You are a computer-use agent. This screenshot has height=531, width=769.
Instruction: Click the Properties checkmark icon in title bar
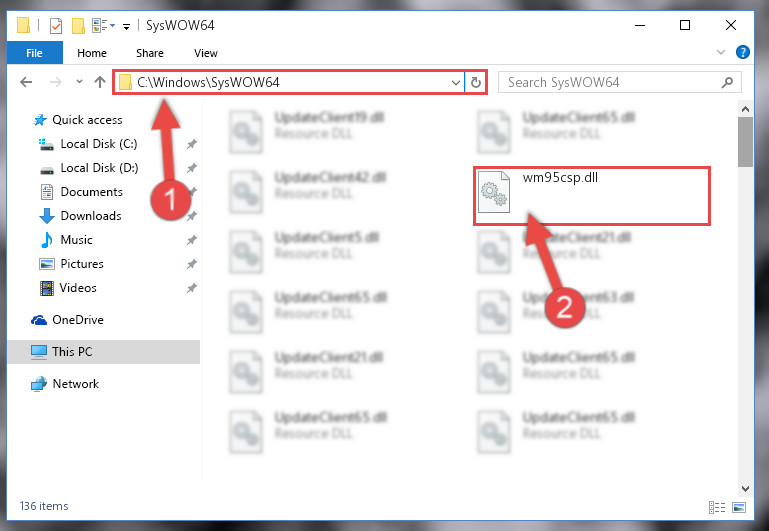pyautogui.click(x=56, y=25)
